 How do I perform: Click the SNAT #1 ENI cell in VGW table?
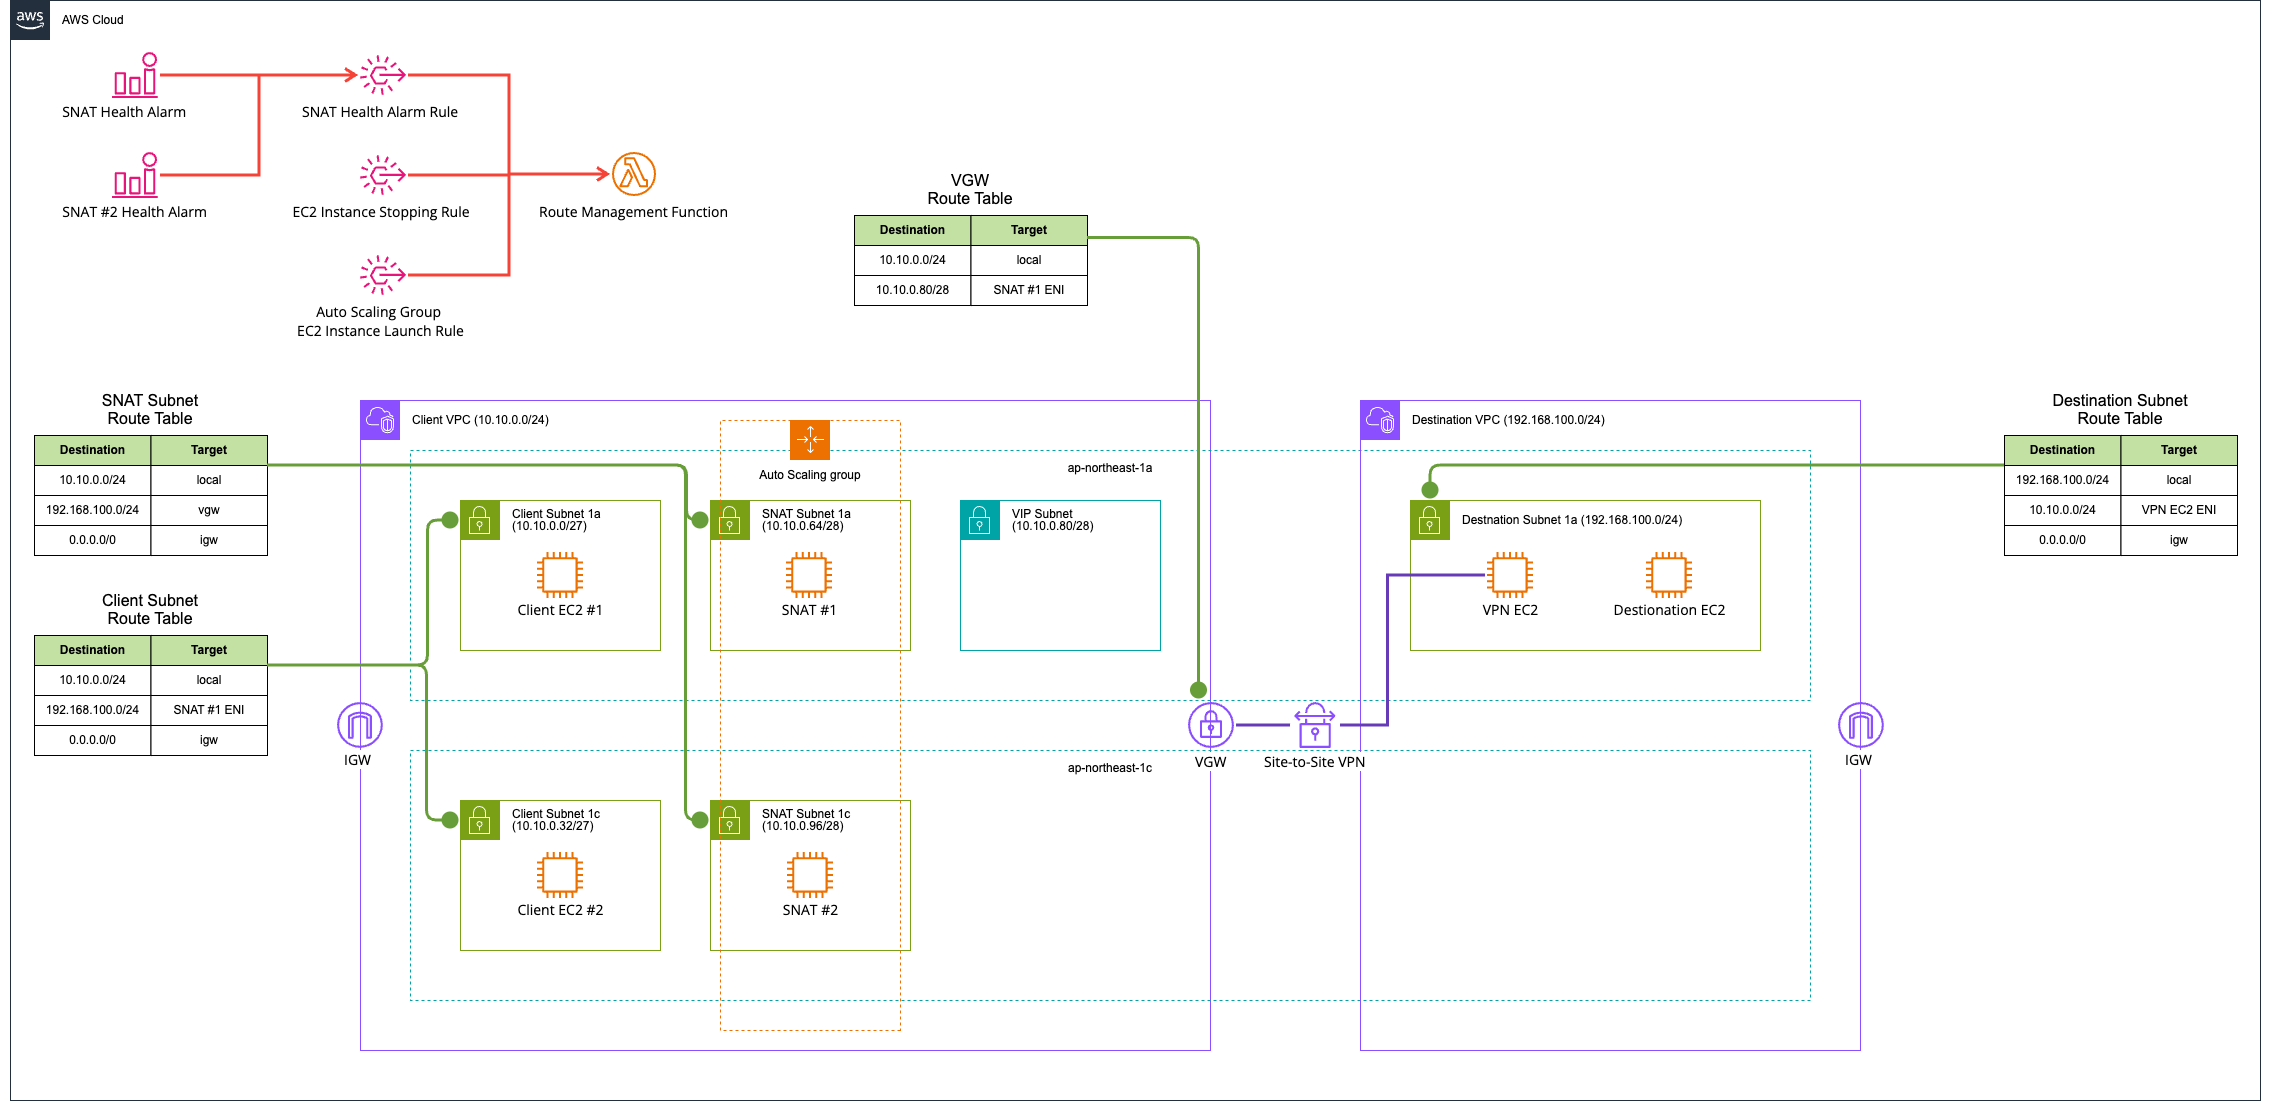pos(1029,290)
